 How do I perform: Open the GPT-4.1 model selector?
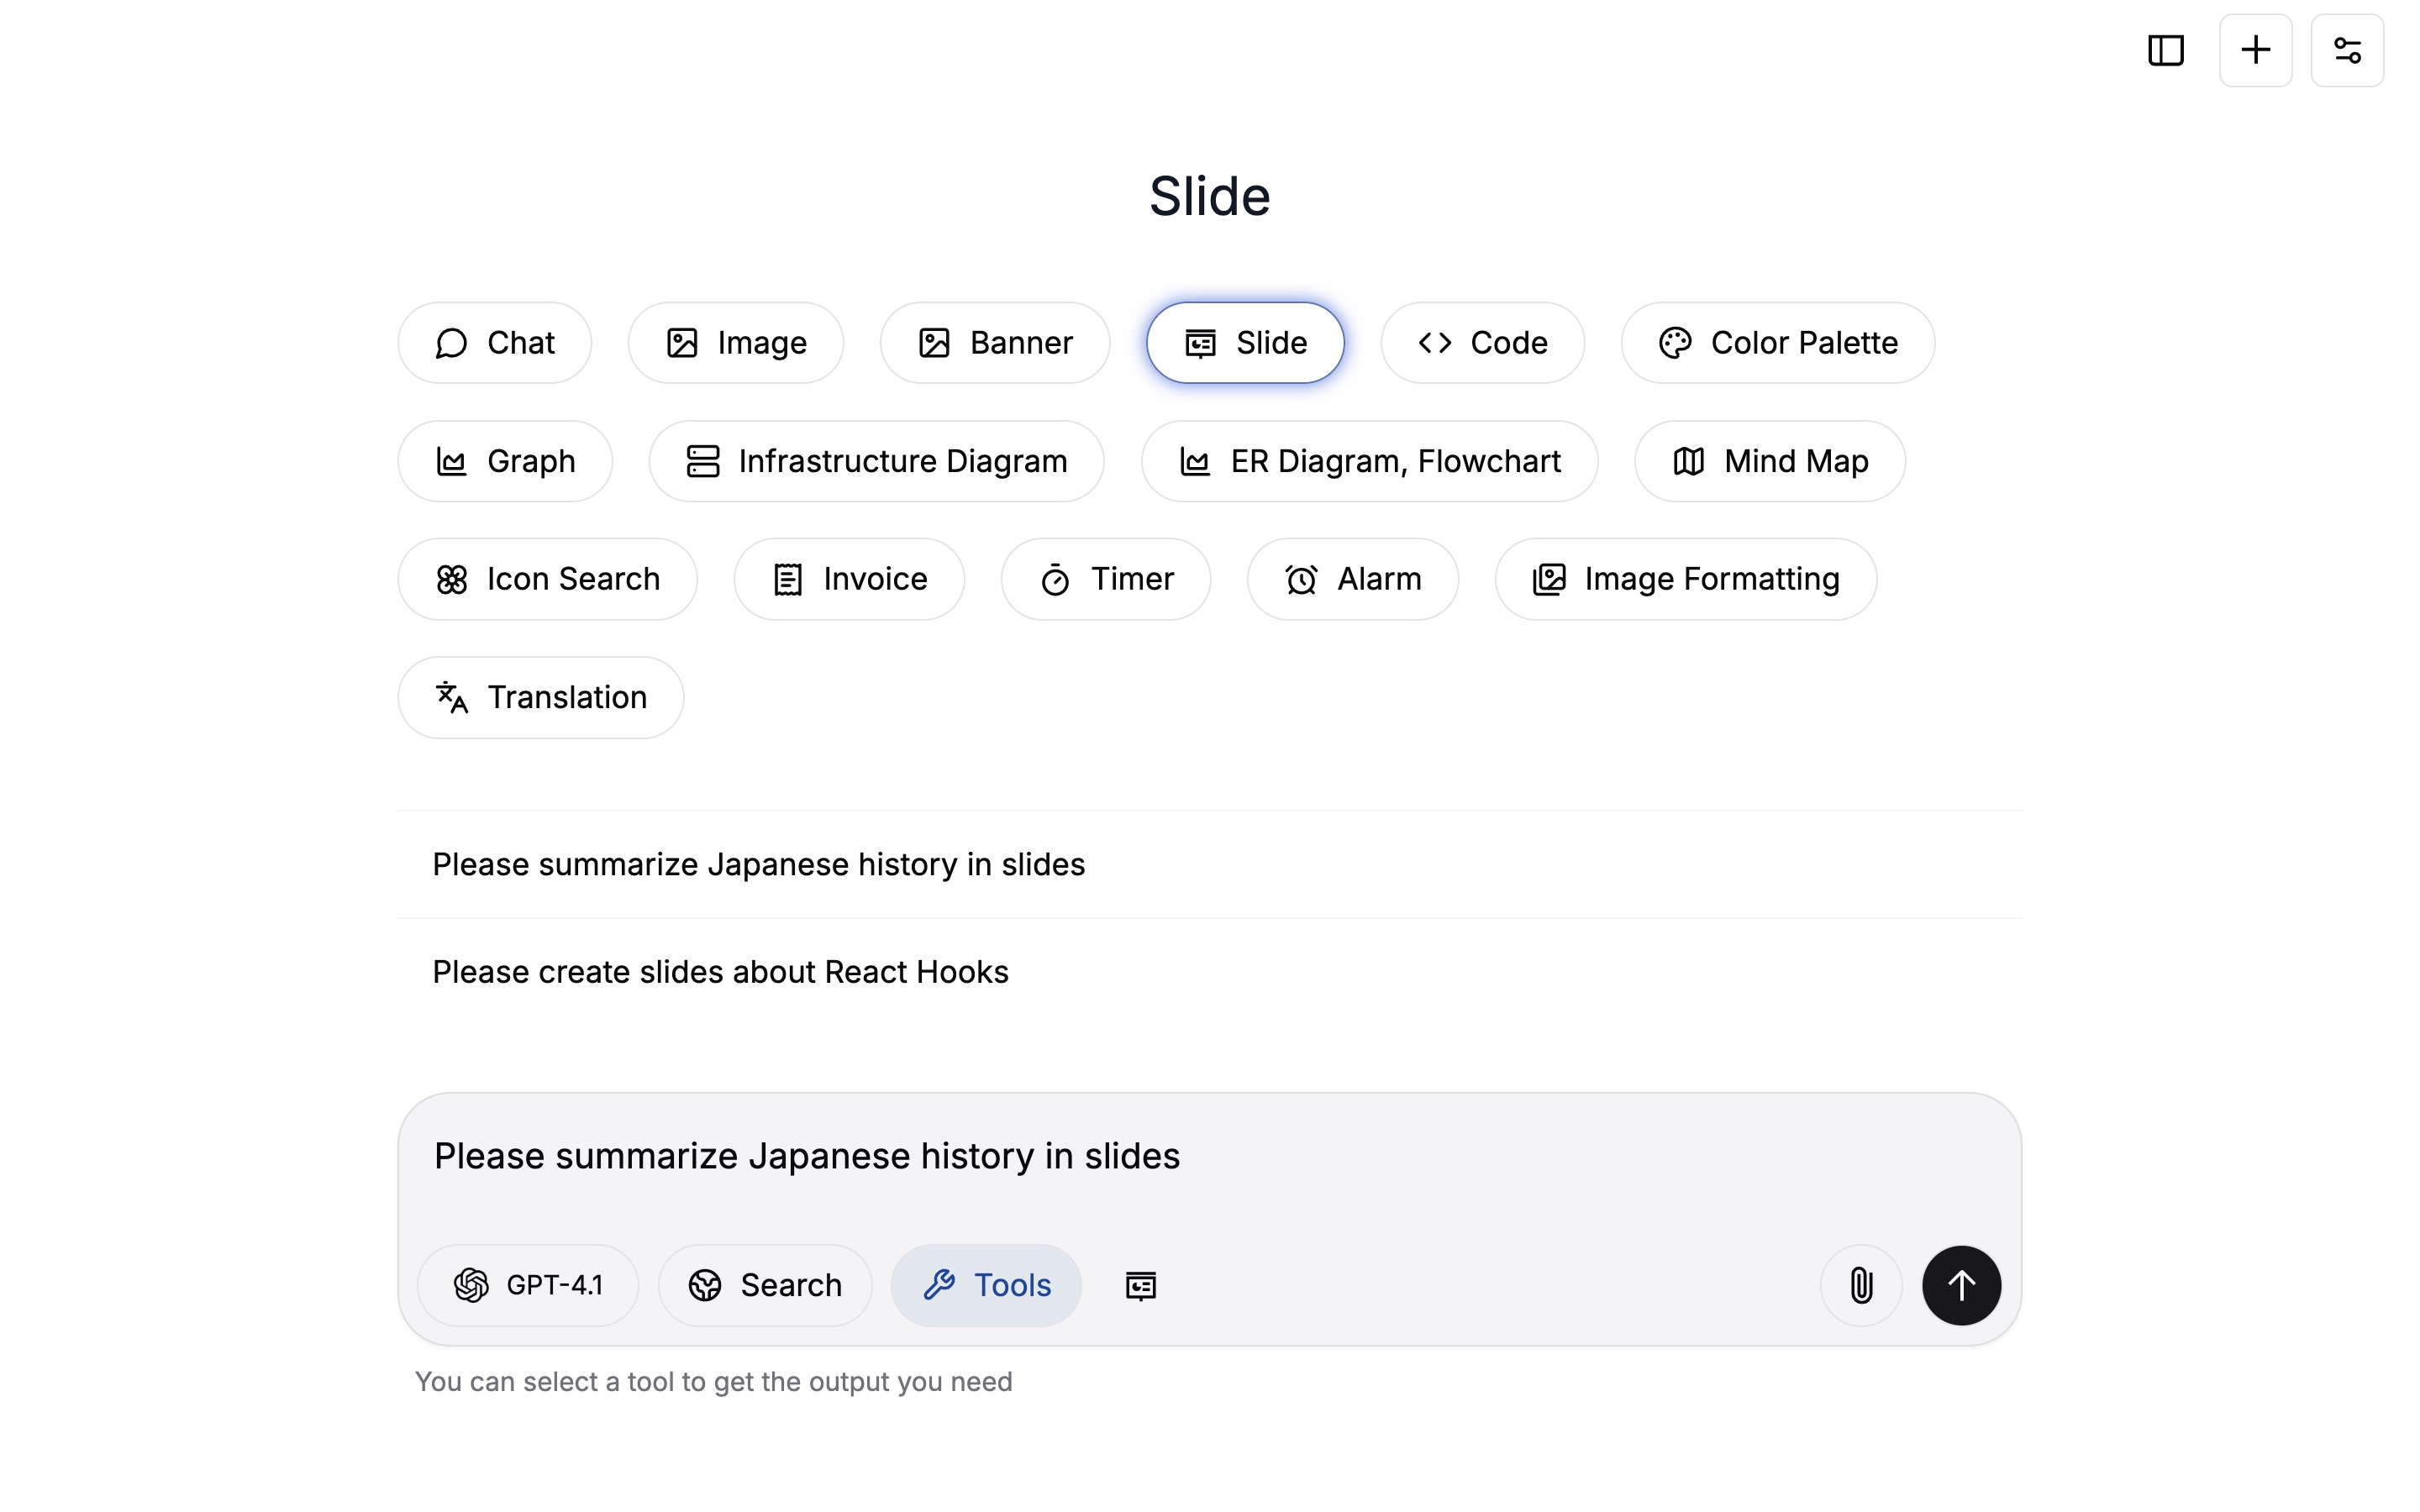coord(527,1285)
